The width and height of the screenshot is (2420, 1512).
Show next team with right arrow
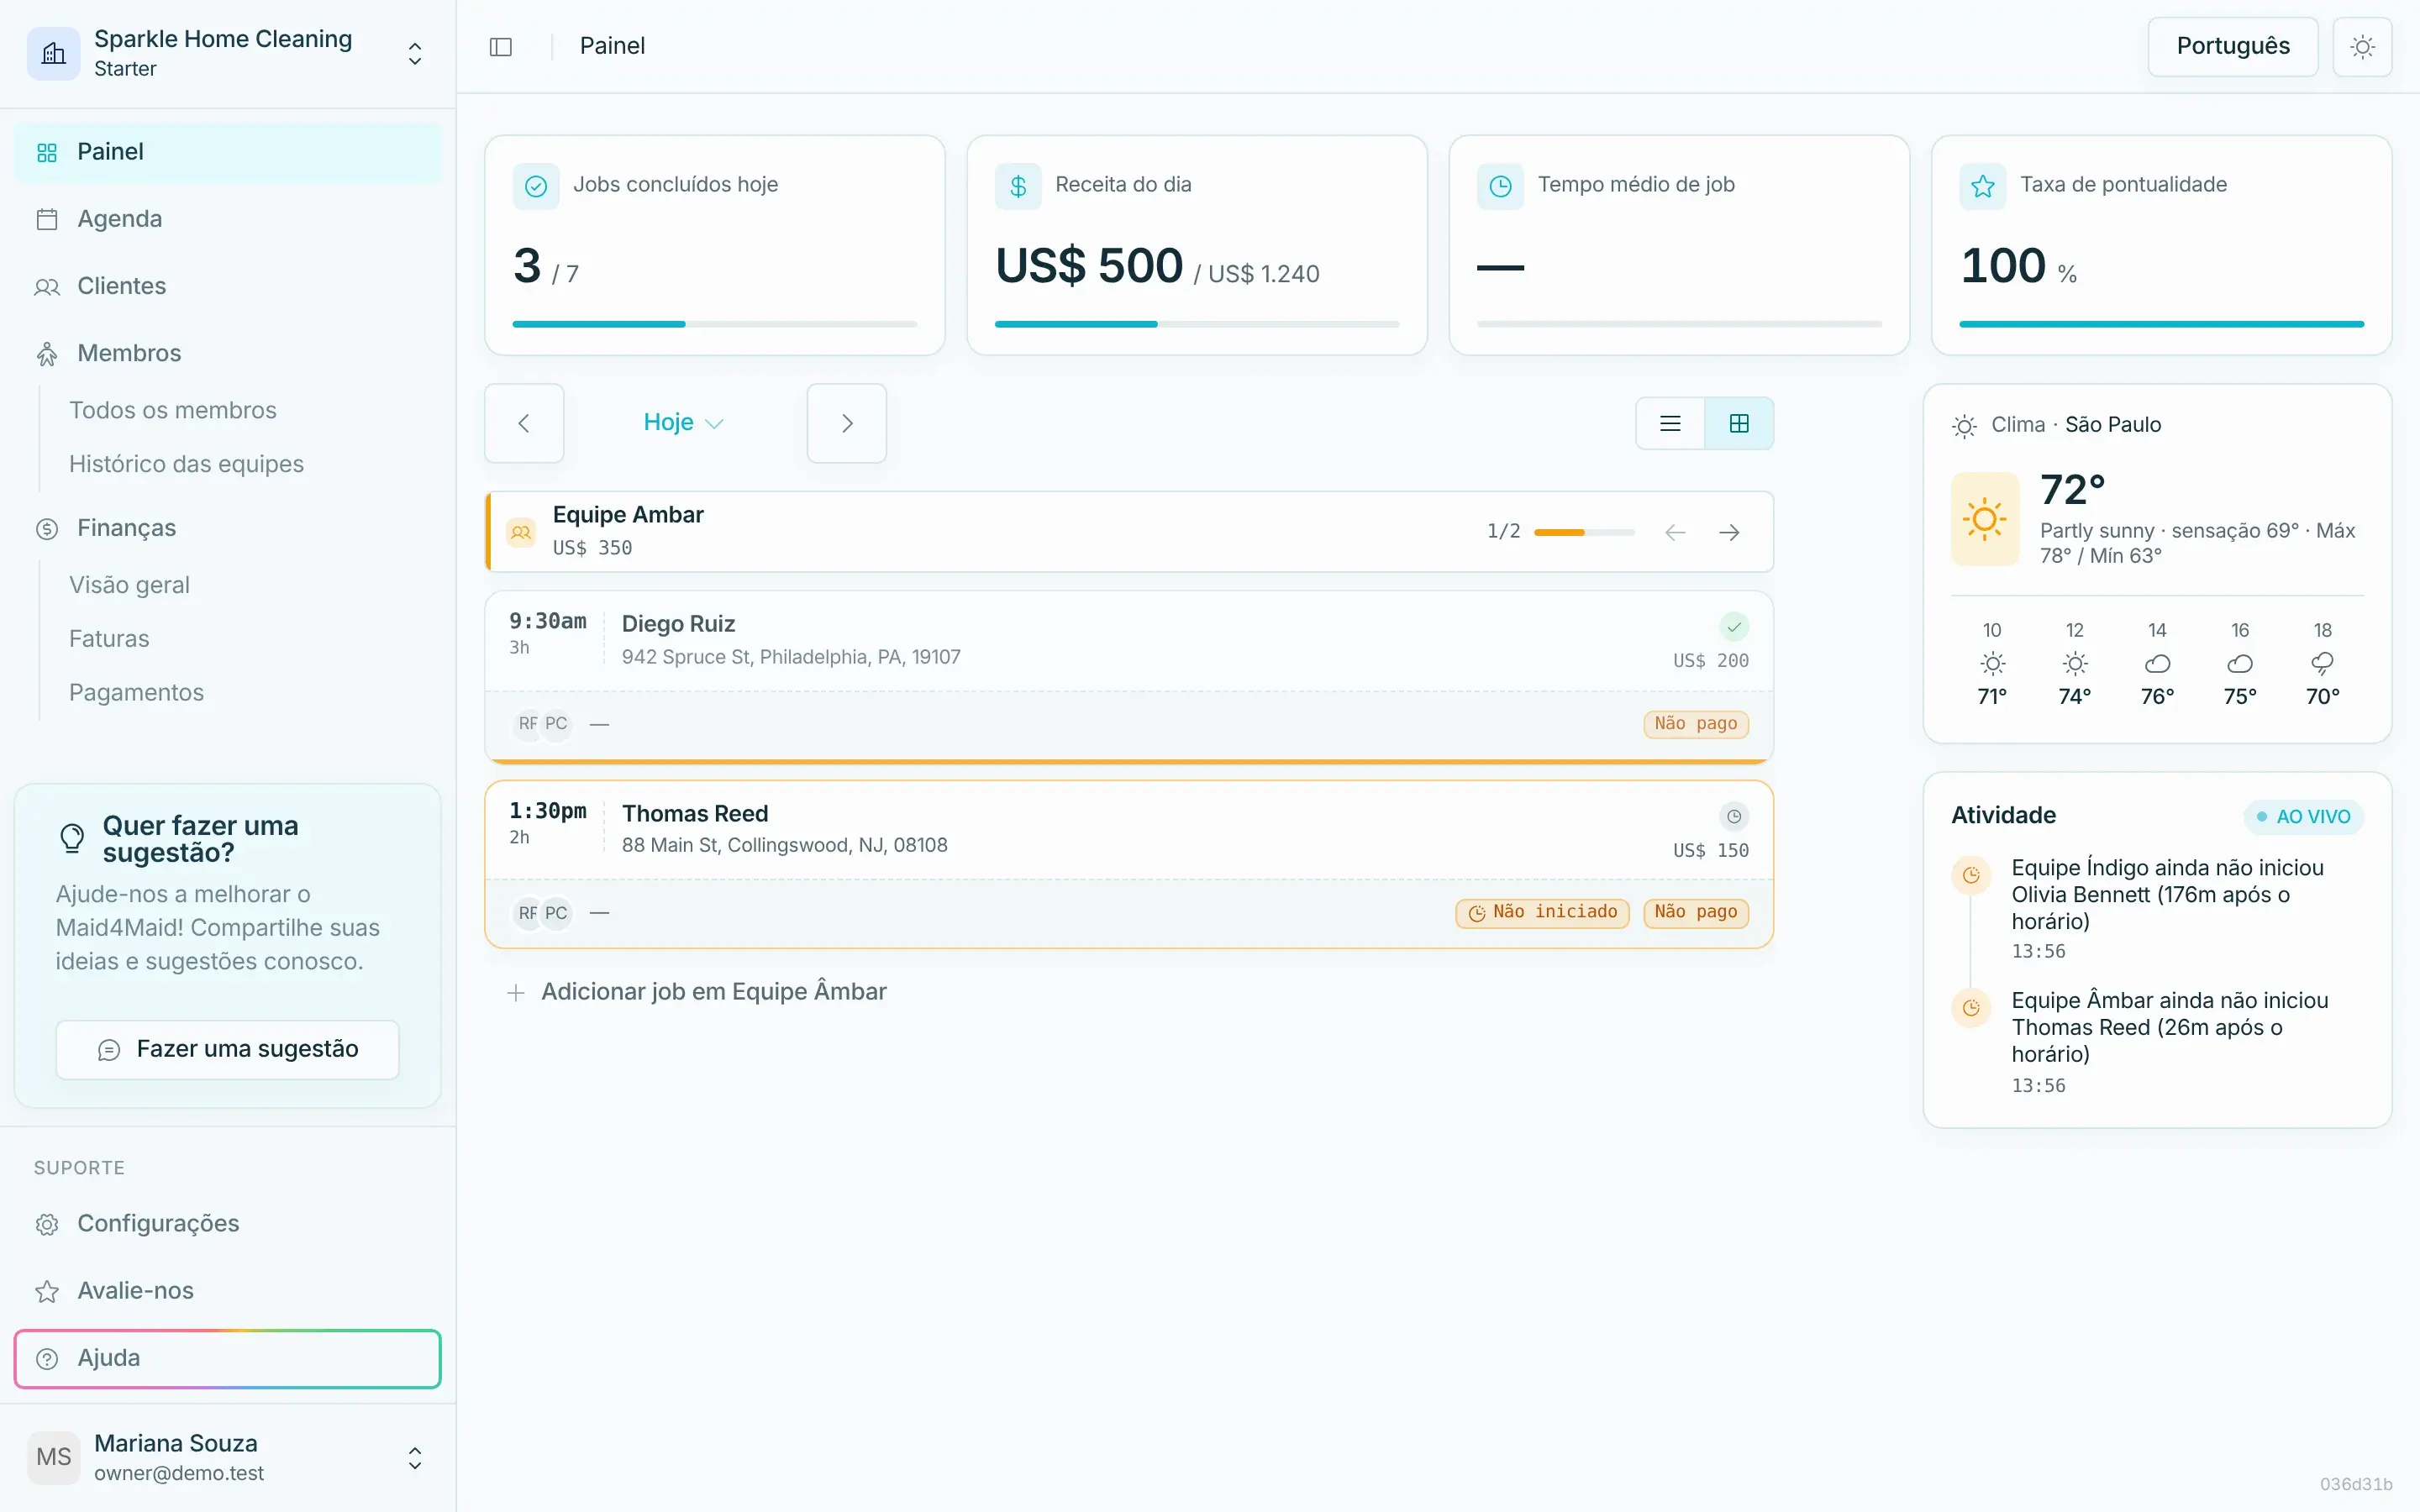pos(1729,532)
